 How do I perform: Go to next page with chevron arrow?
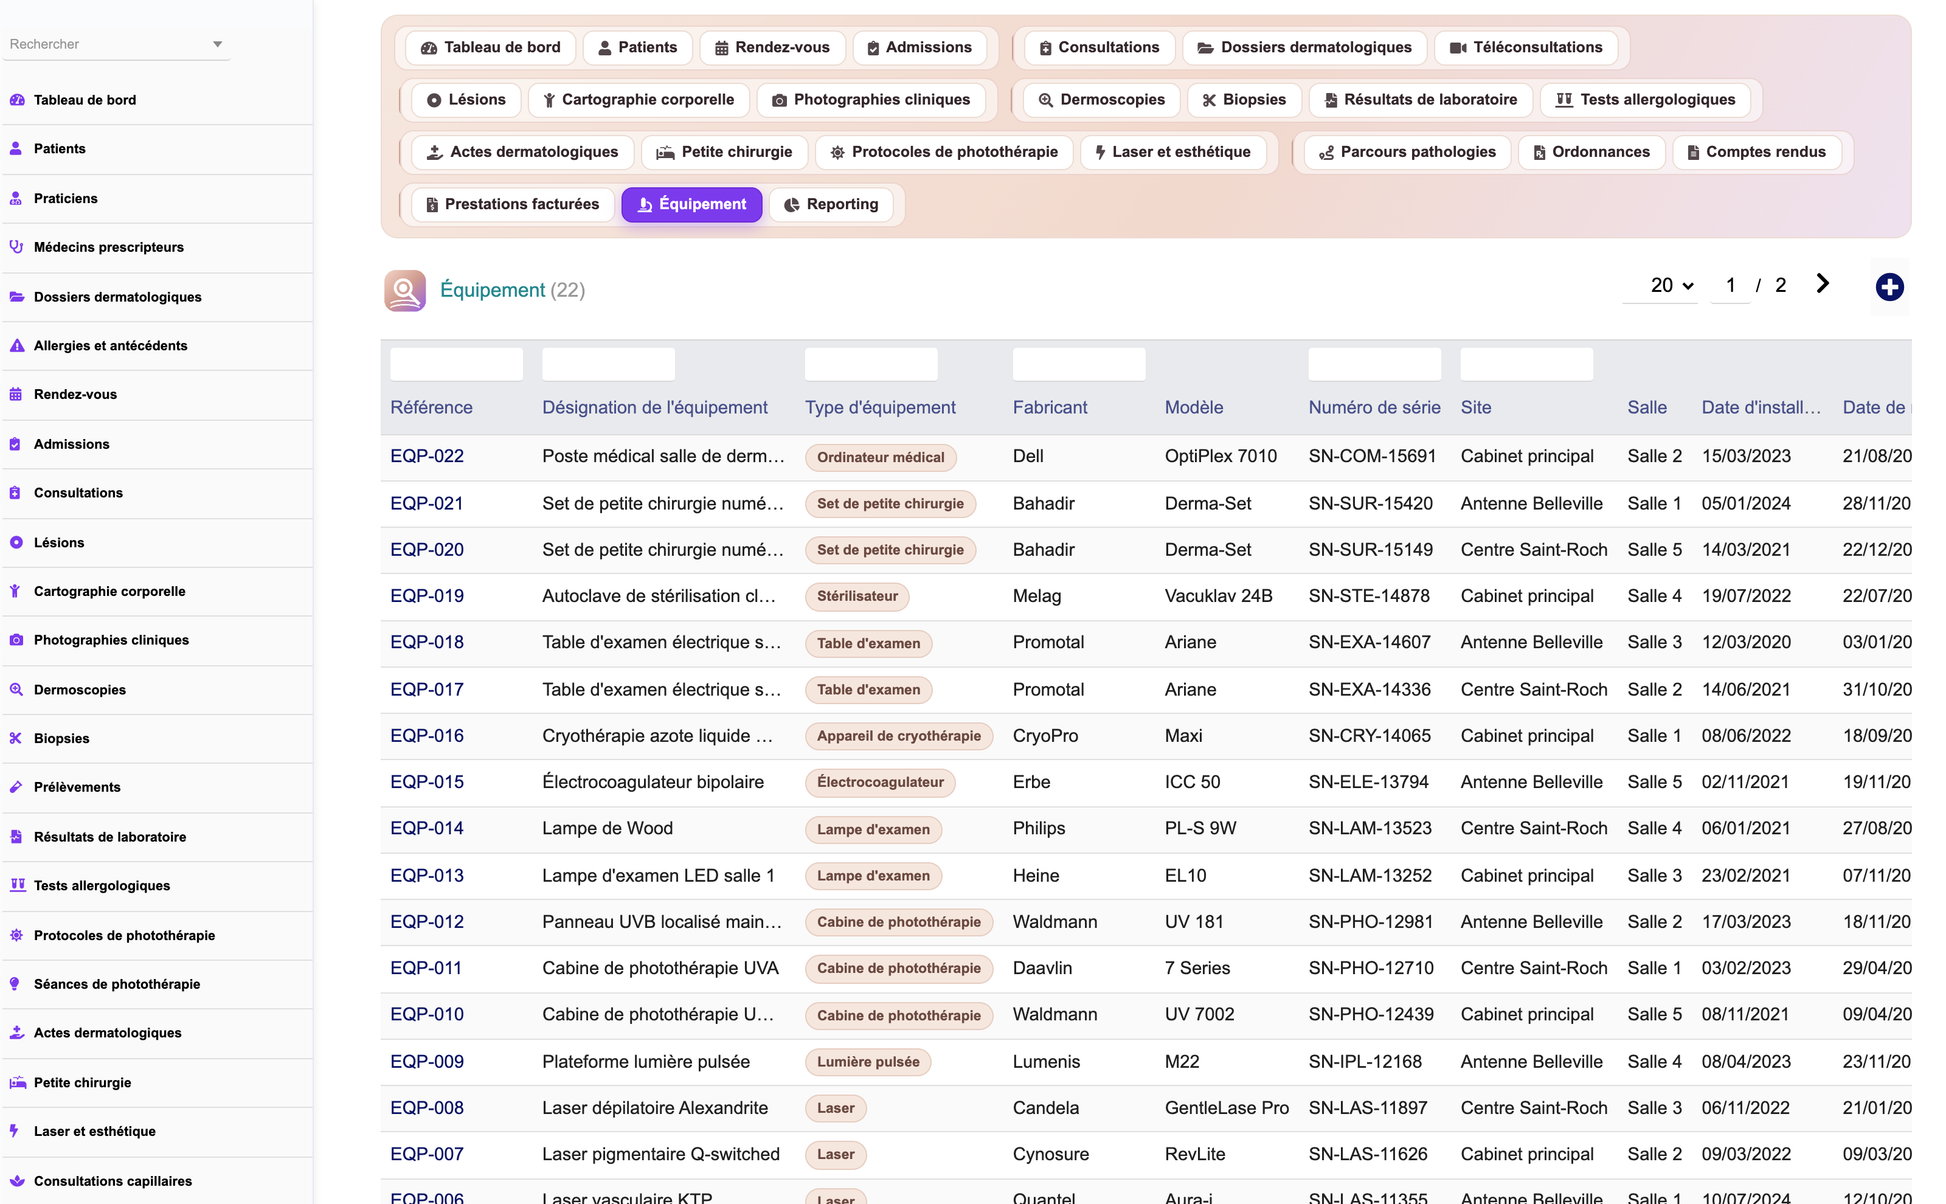(1822, 284)
